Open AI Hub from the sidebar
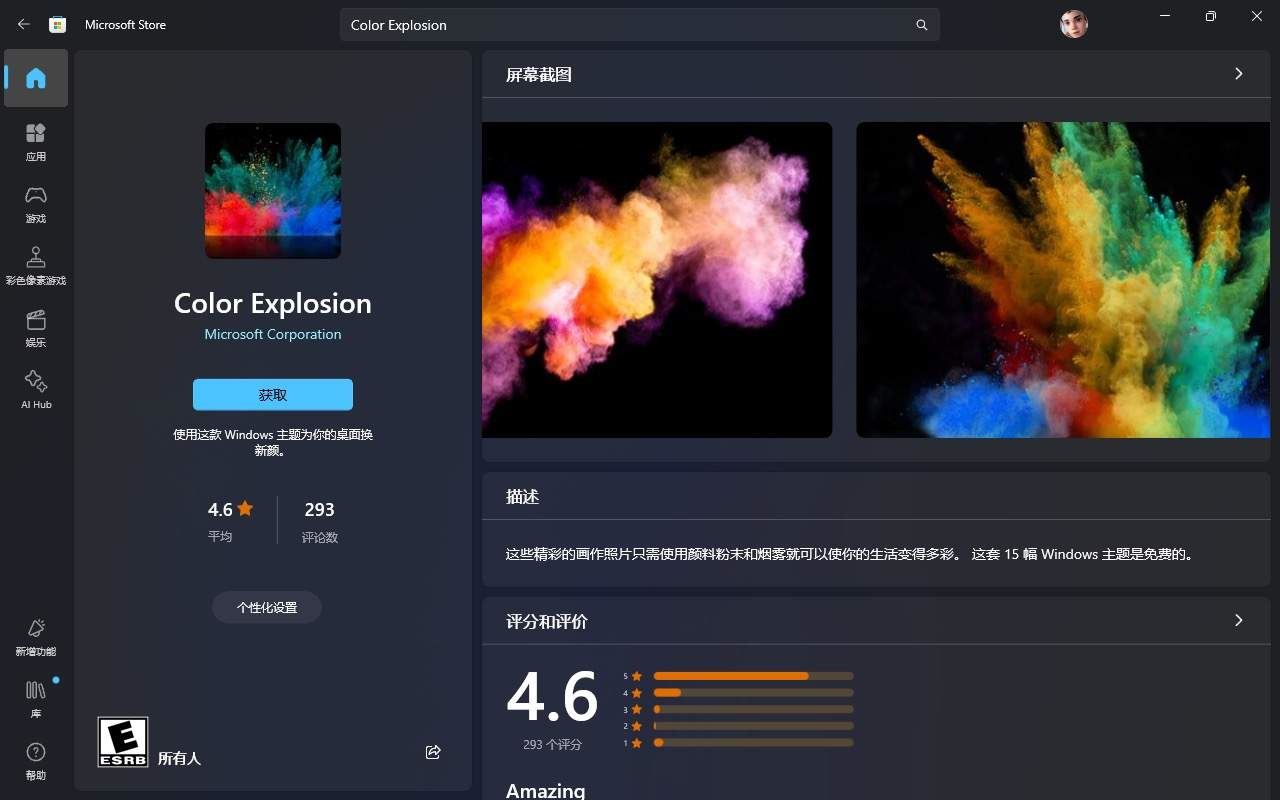The image size is (1280, 800). [35, 390]
